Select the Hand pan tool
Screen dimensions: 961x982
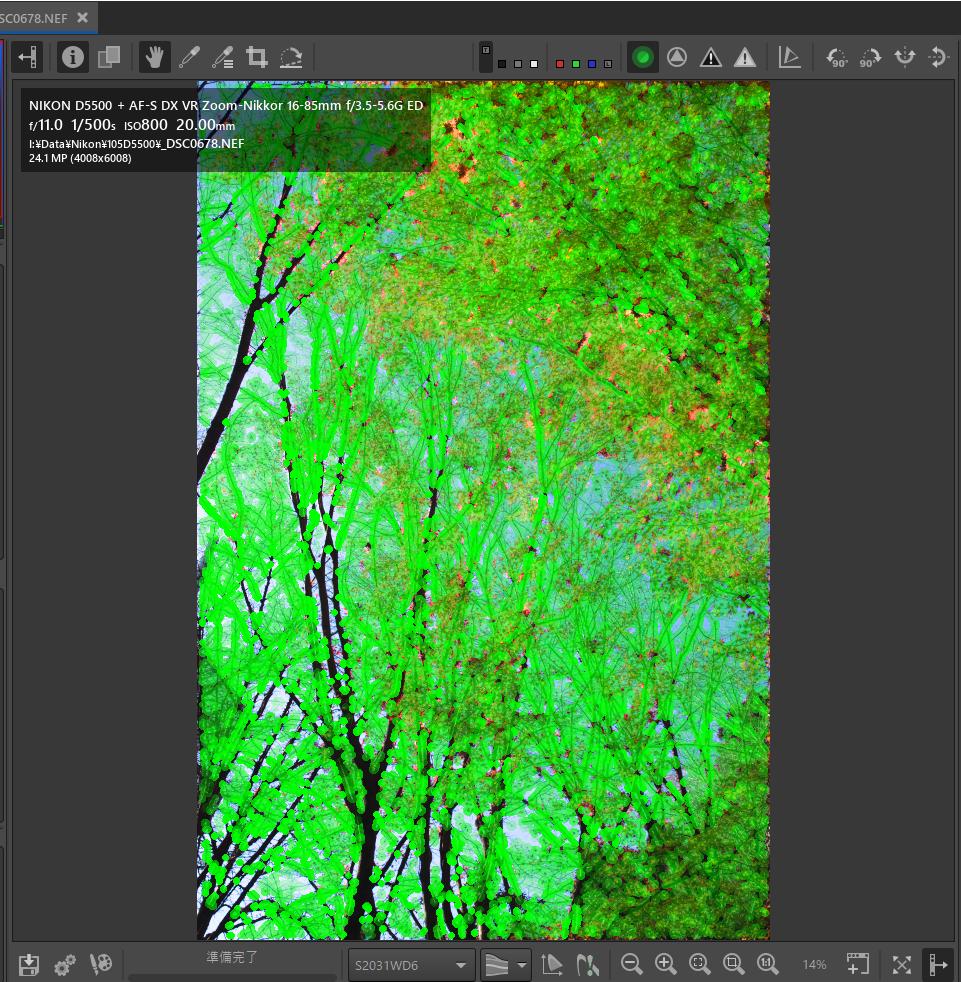tap(155, 57)
